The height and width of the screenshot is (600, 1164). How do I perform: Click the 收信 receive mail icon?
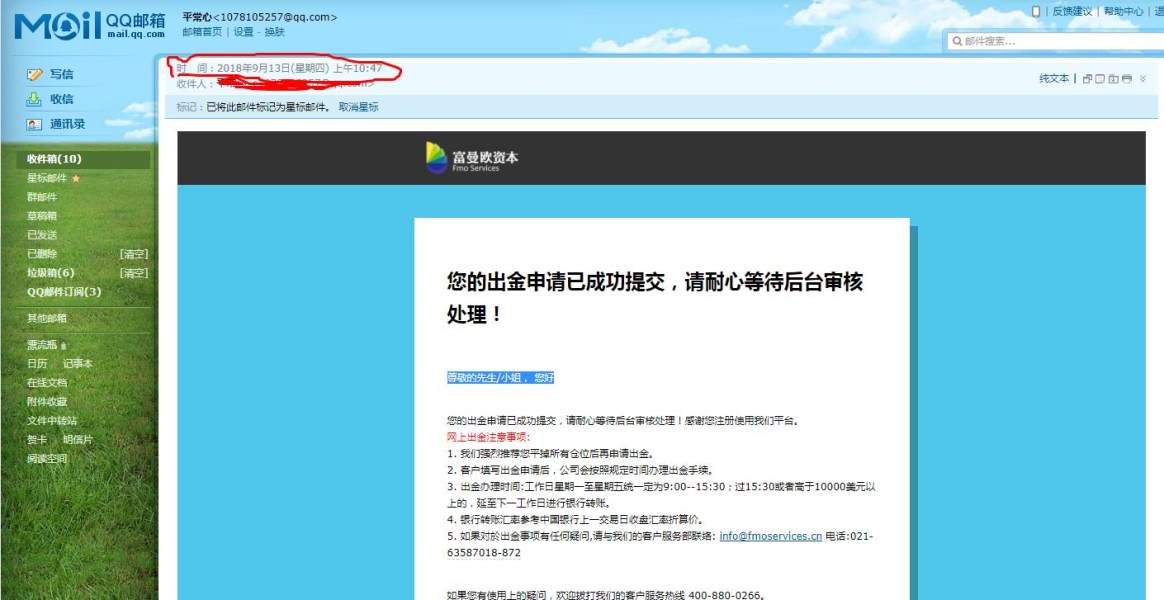coord(35,99)
